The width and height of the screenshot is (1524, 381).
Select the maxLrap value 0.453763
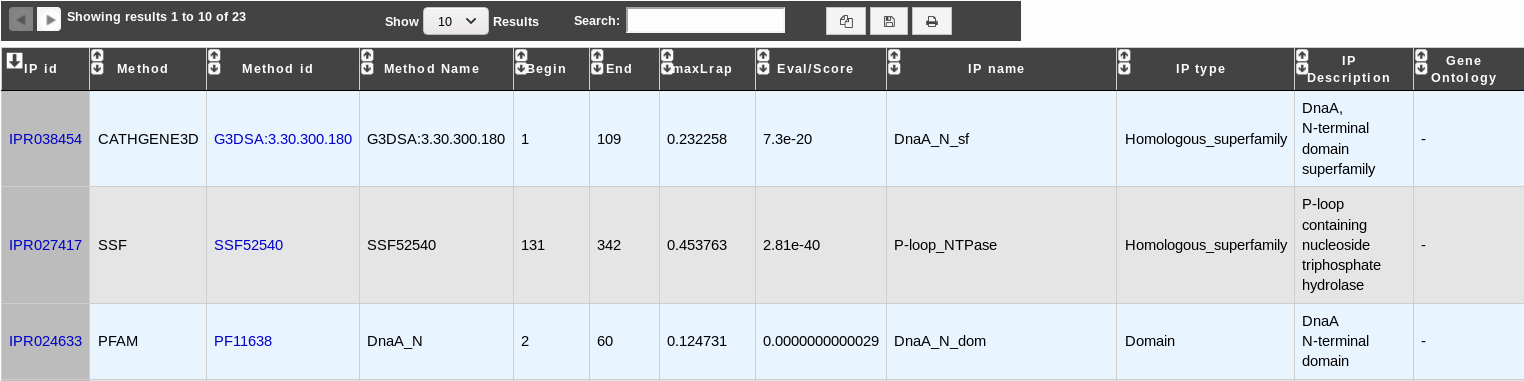pyautogui.click(x=697, y=245)
